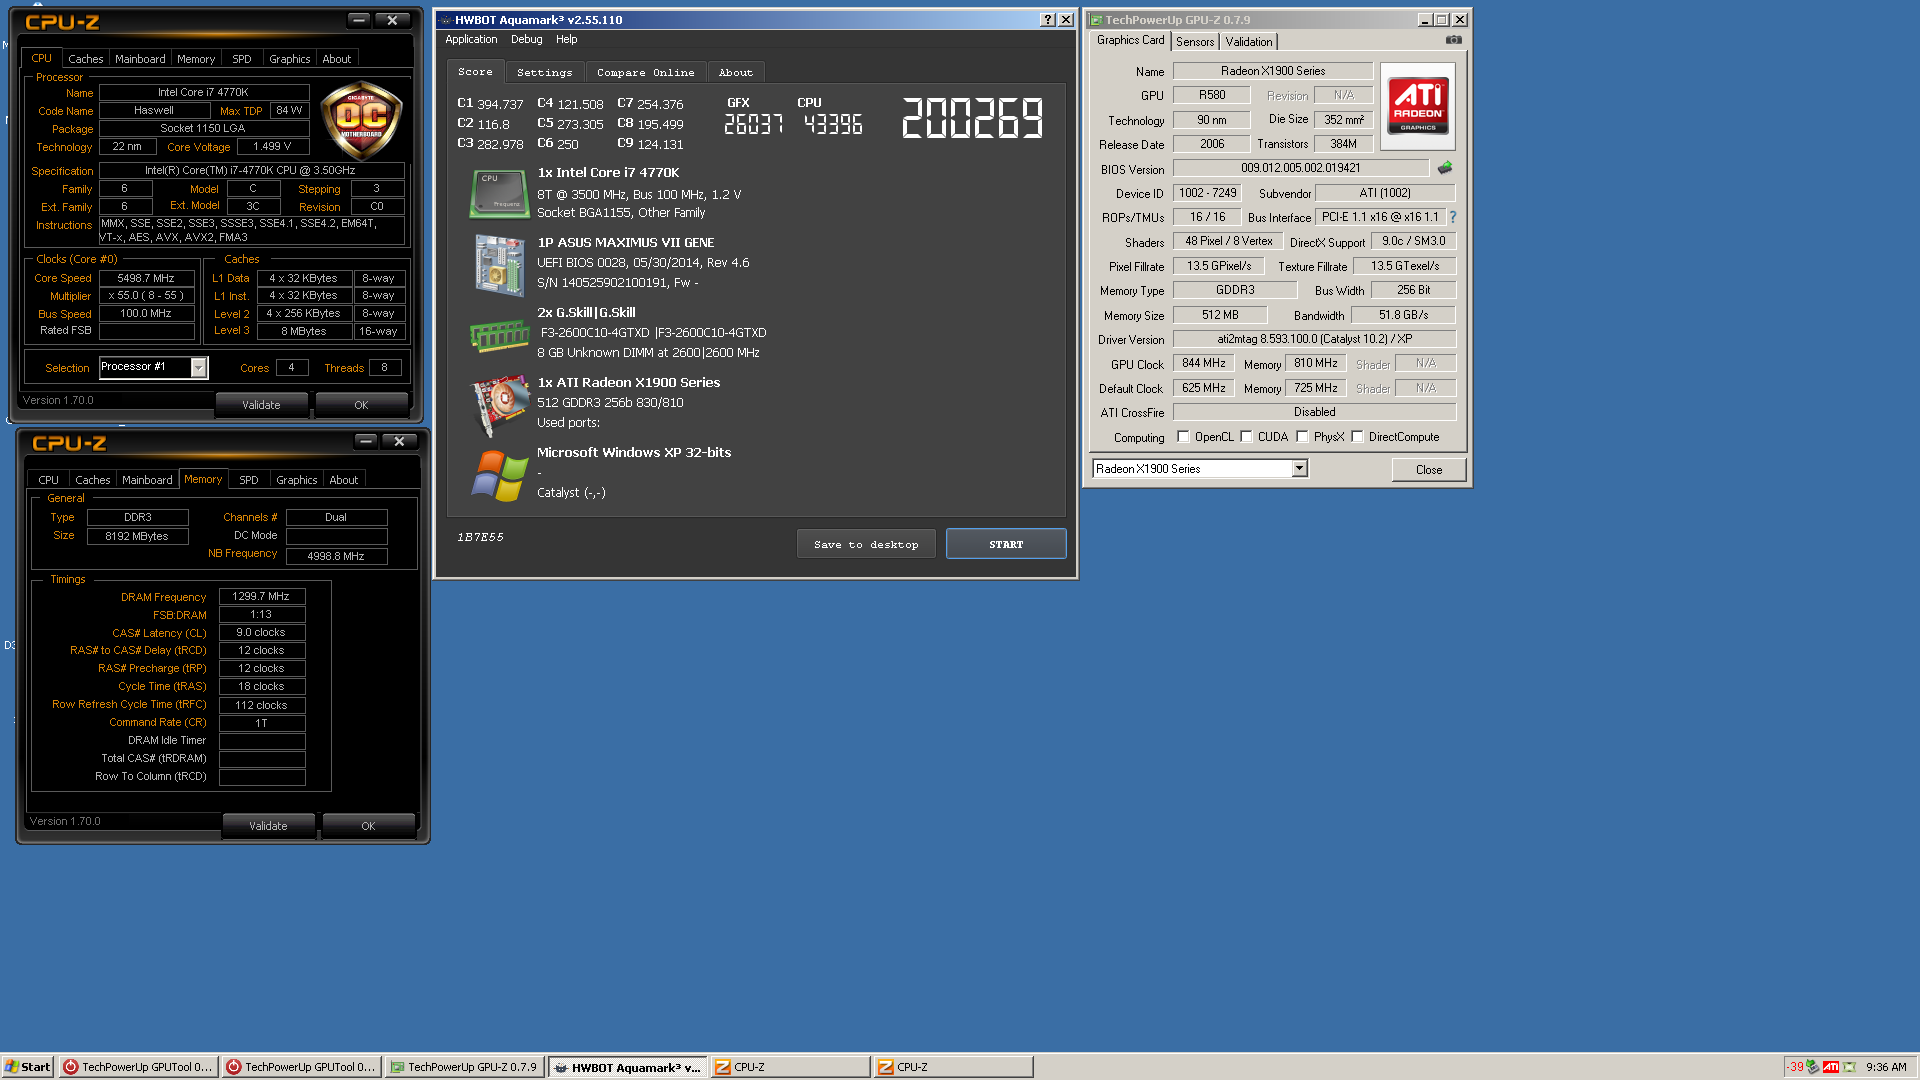Click the ATI tray icon in system tray
Image resolution: width=1920 pixels, height=1080 pixels.
coord(1831,1067)
